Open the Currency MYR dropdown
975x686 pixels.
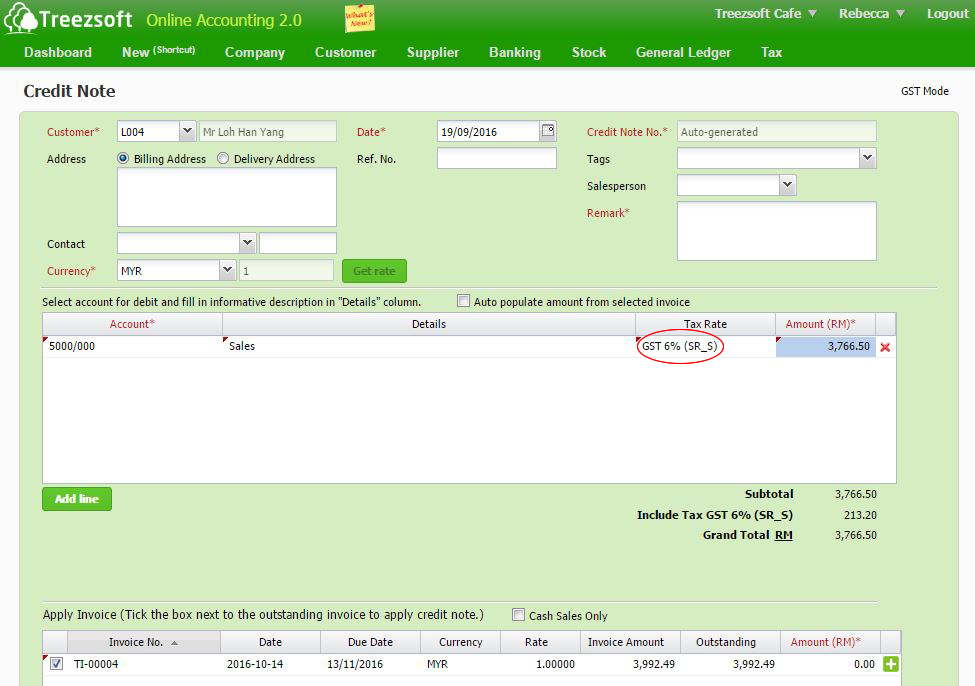(x=227, y=270)
